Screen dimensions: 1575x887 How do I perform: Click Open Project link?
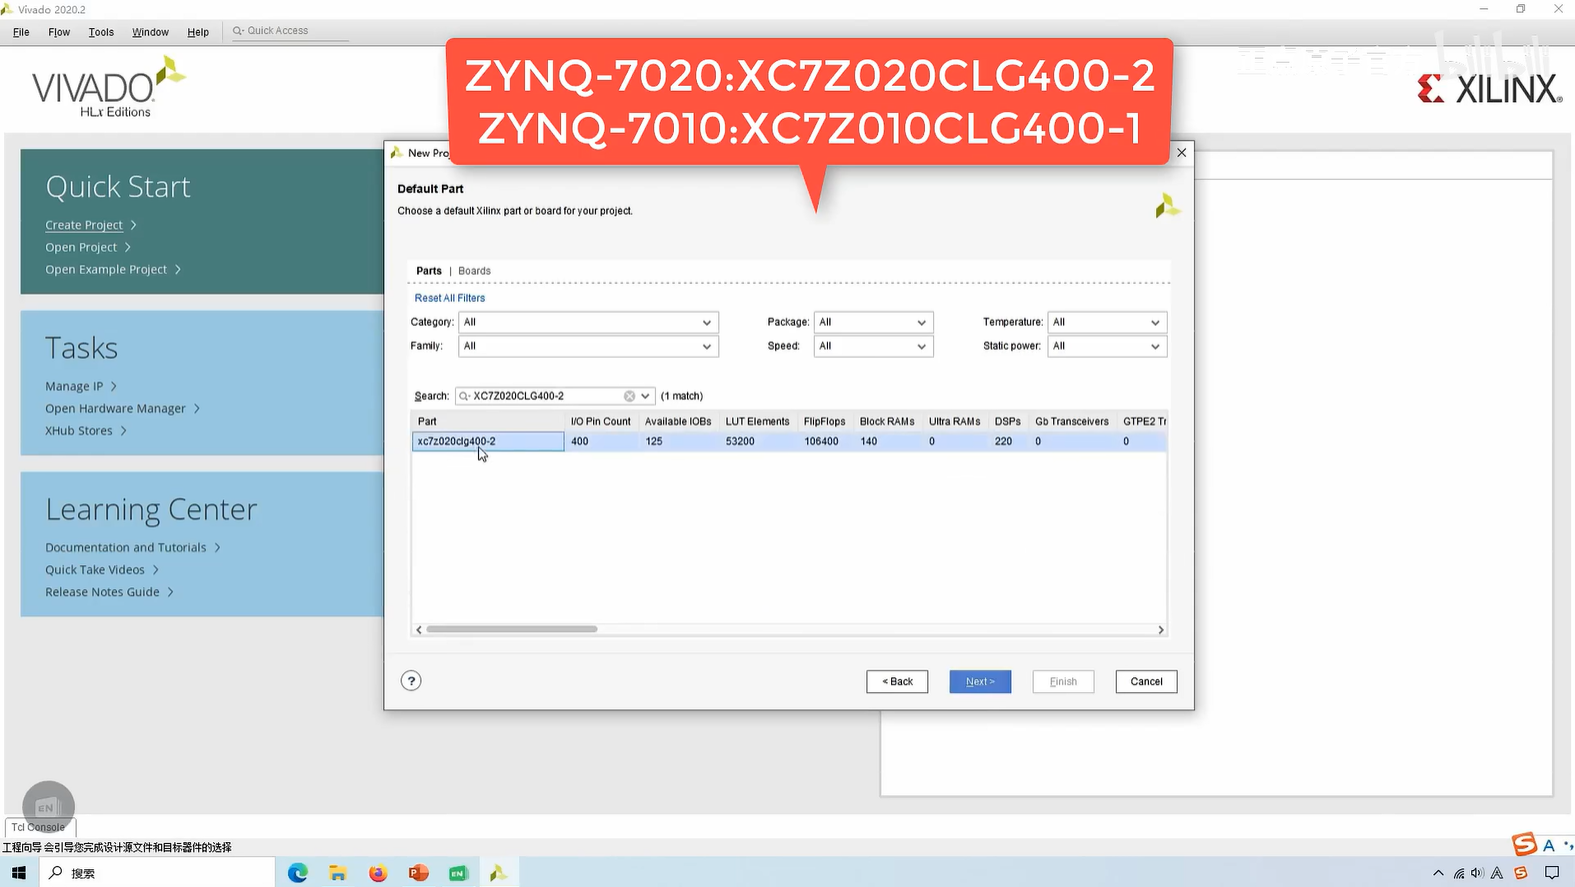point(81,247)
